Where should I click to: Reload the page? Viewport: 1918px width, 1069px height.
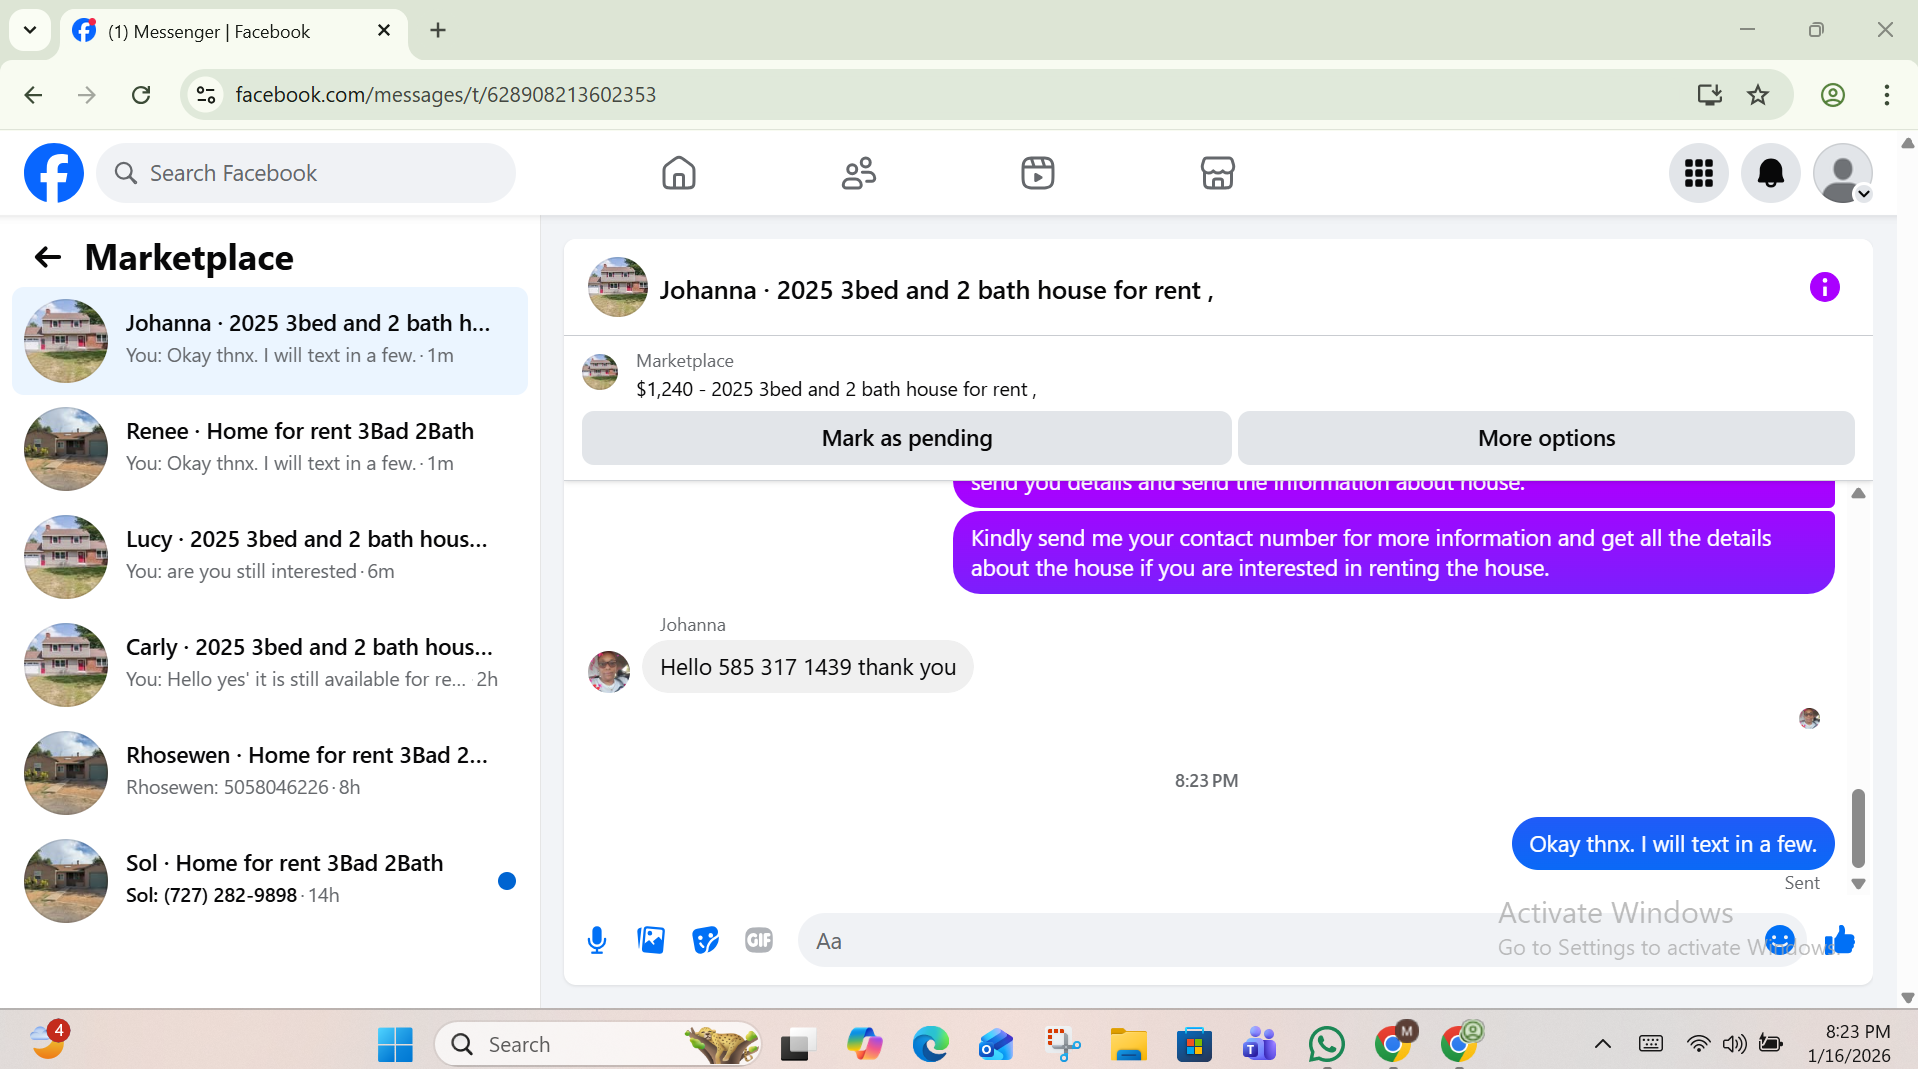141,95
